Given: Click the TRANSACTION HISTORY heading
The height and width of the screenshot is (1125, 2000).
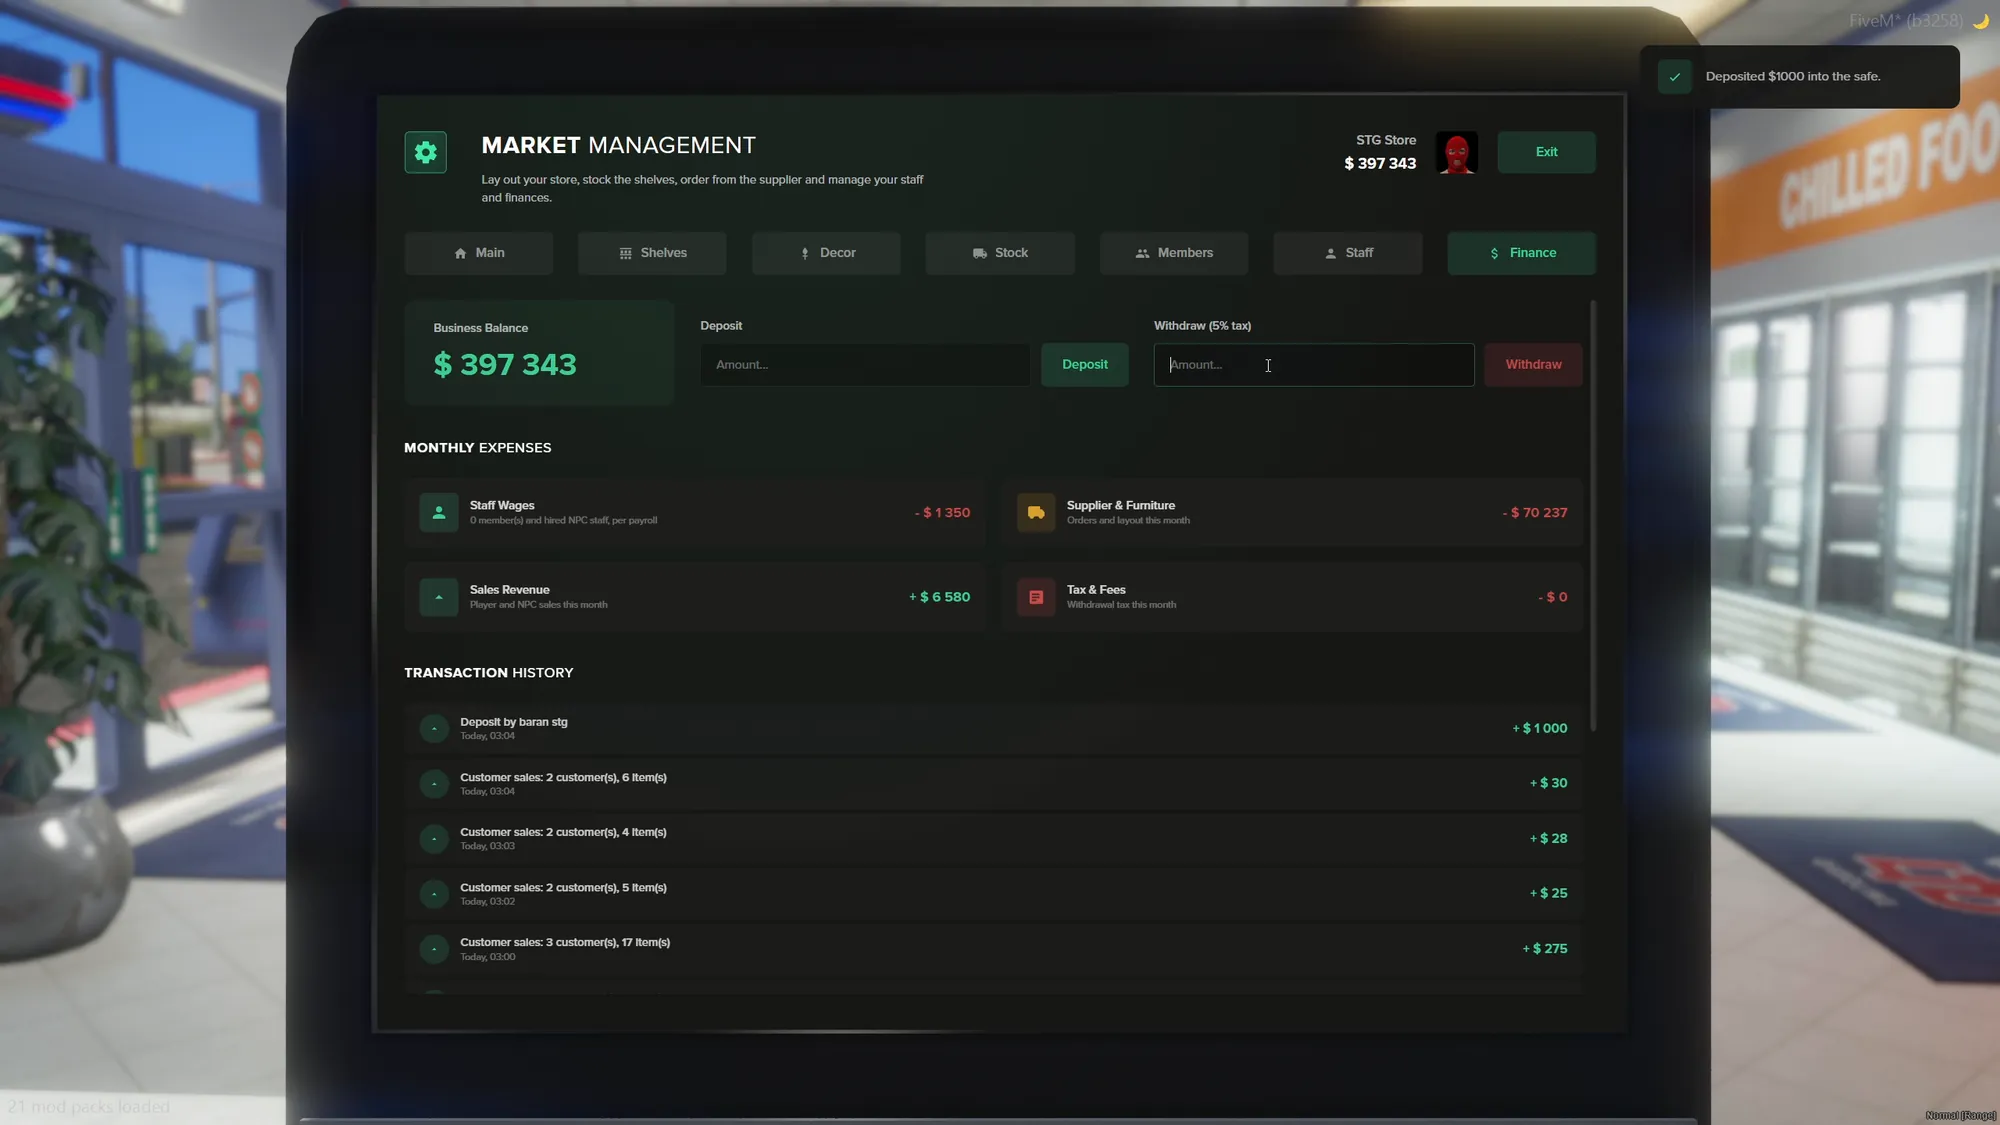Looking at the screenshot, I should [x=489, y=673].
